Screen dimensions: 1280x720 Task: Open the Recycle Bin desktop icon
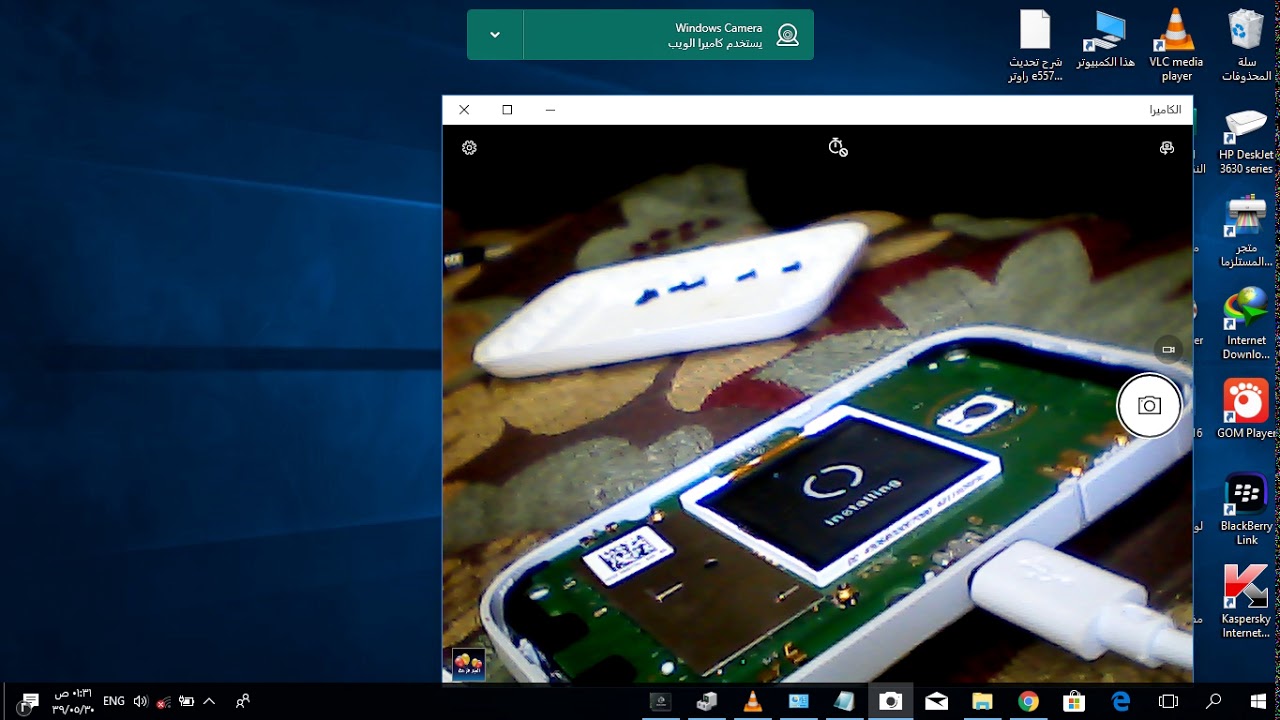click(x=1246, y=46)
